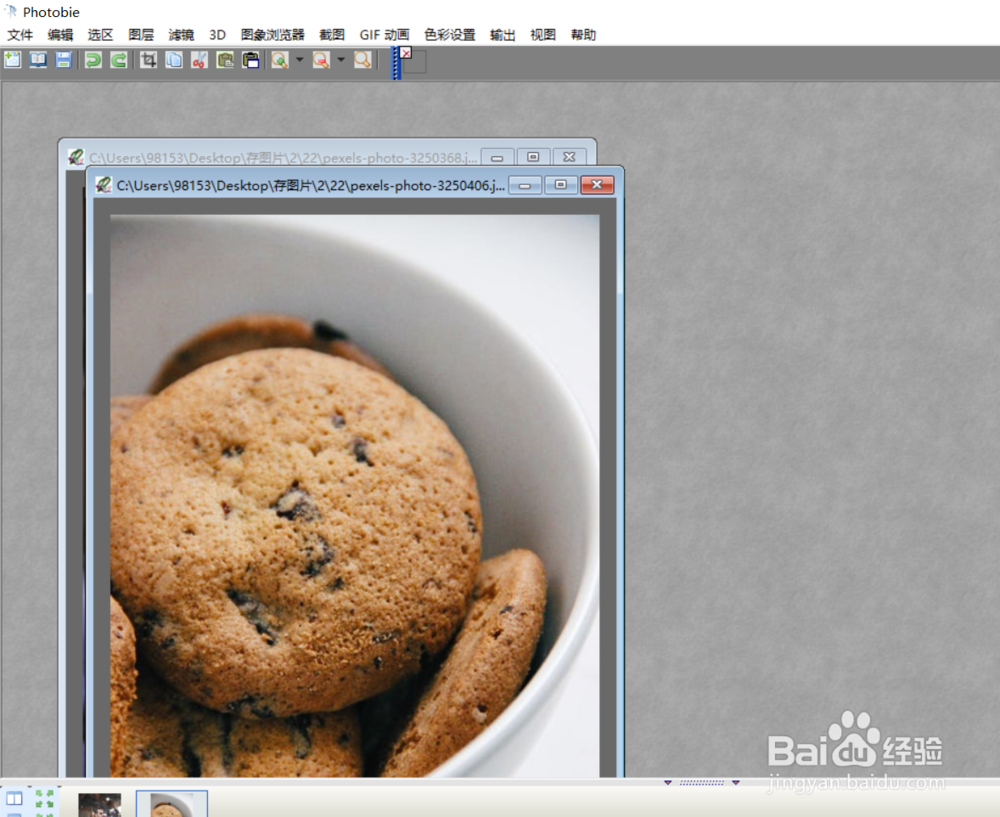This screenshot has width=1000, height=817.
Task: Open the 文件 menu
Action: tap(20, 34)
